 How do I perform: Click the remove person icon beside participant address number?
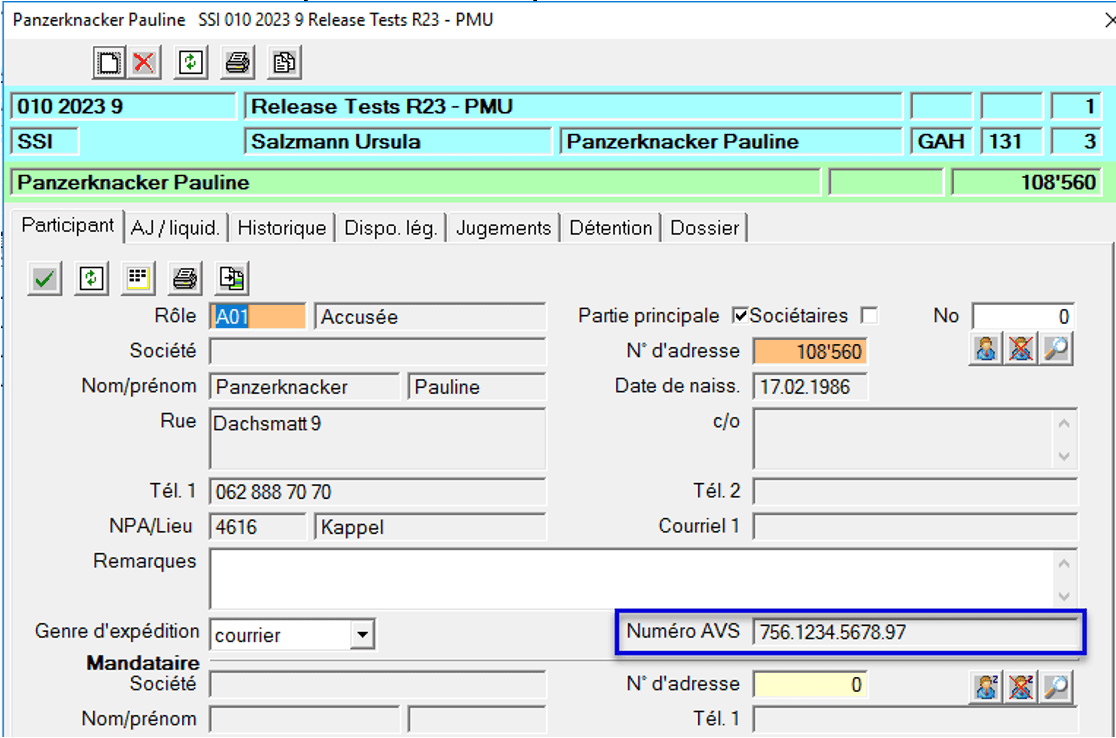pyautogui.click(x=1021, y=349)
